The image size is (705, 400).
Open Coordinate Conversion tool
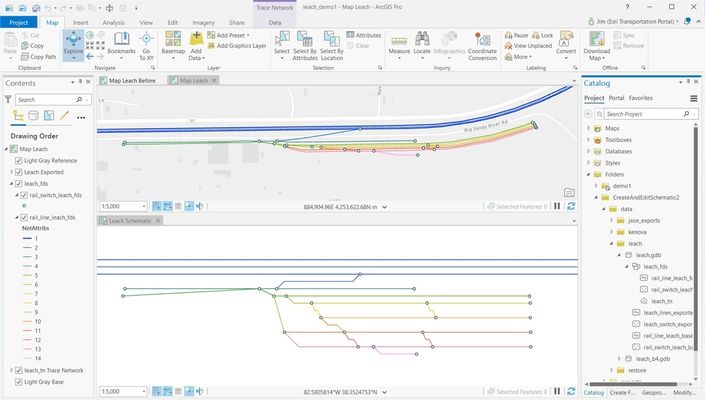482,45
